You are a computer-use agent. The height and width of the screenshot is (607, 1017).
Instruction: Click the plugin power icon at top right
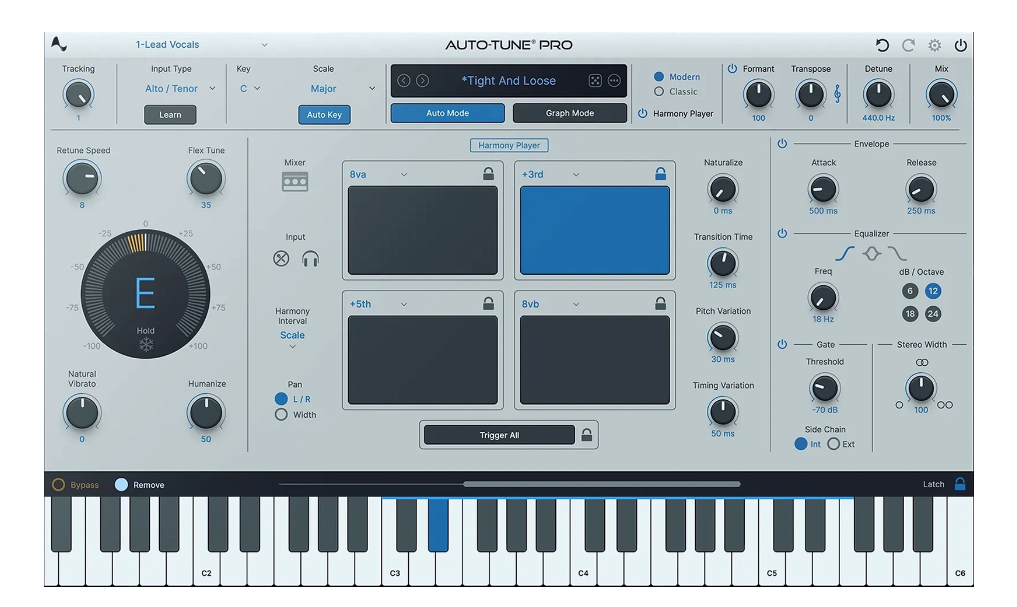tap(961, 45)
